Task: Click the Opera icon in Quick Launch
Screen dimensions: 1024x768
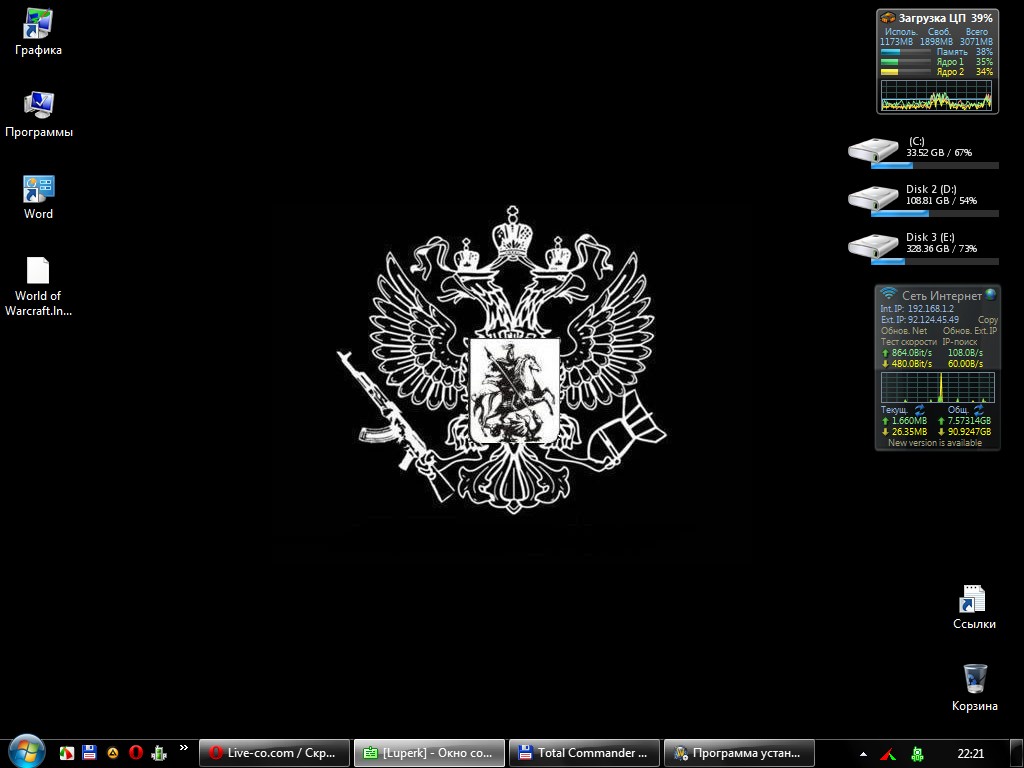Action: [x=136, y=753]
